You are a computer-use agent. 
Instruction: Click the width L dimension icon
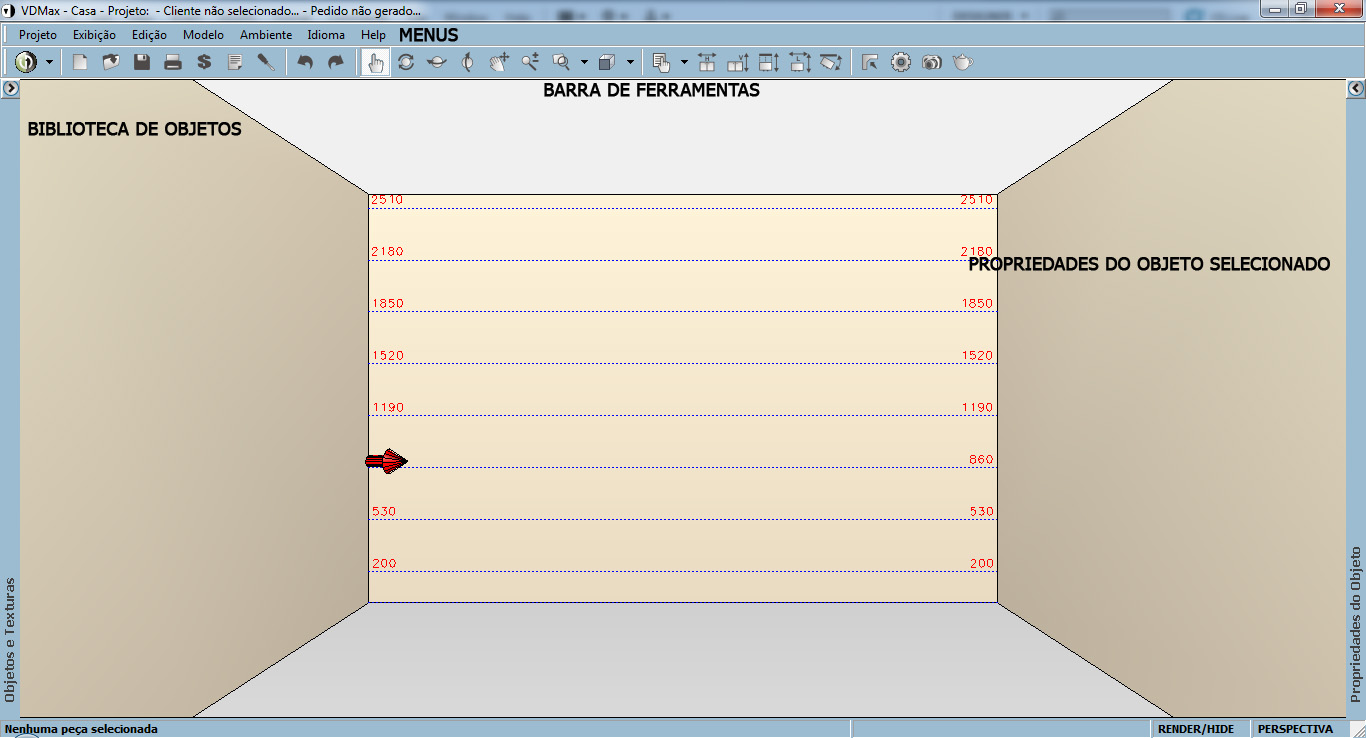pos(800,62)
